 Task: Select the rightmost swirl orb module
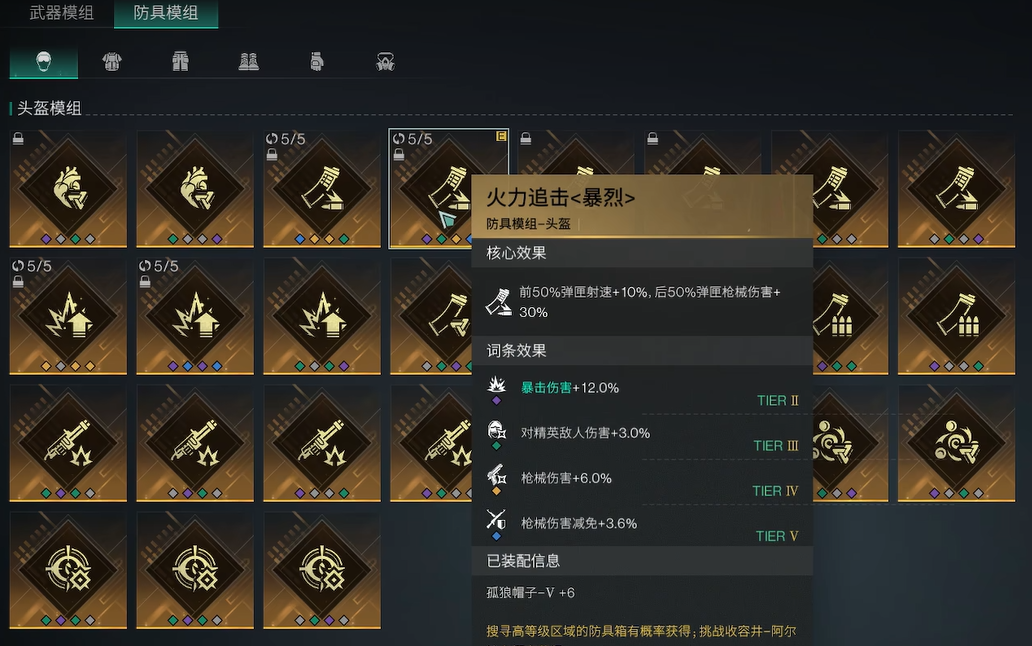click(956, 443)
